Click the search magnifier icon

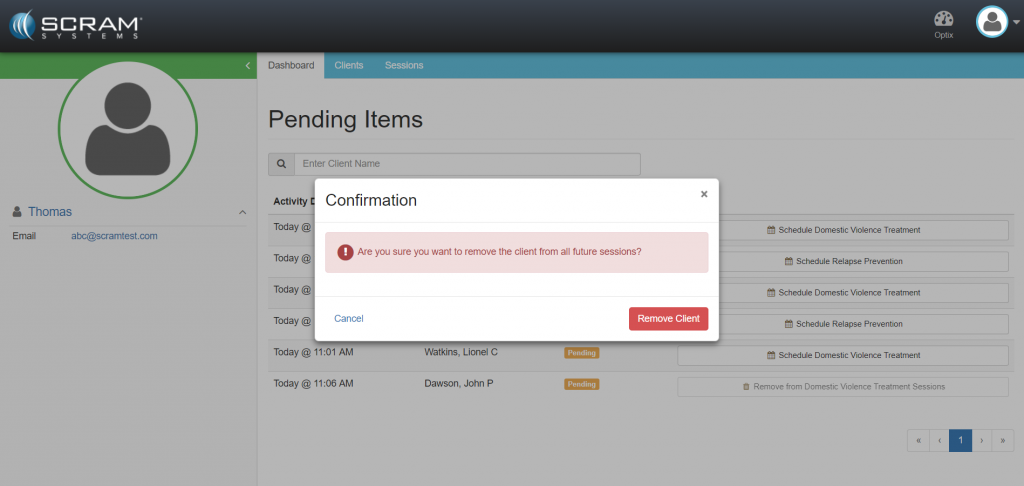click(x=281, y=164)
